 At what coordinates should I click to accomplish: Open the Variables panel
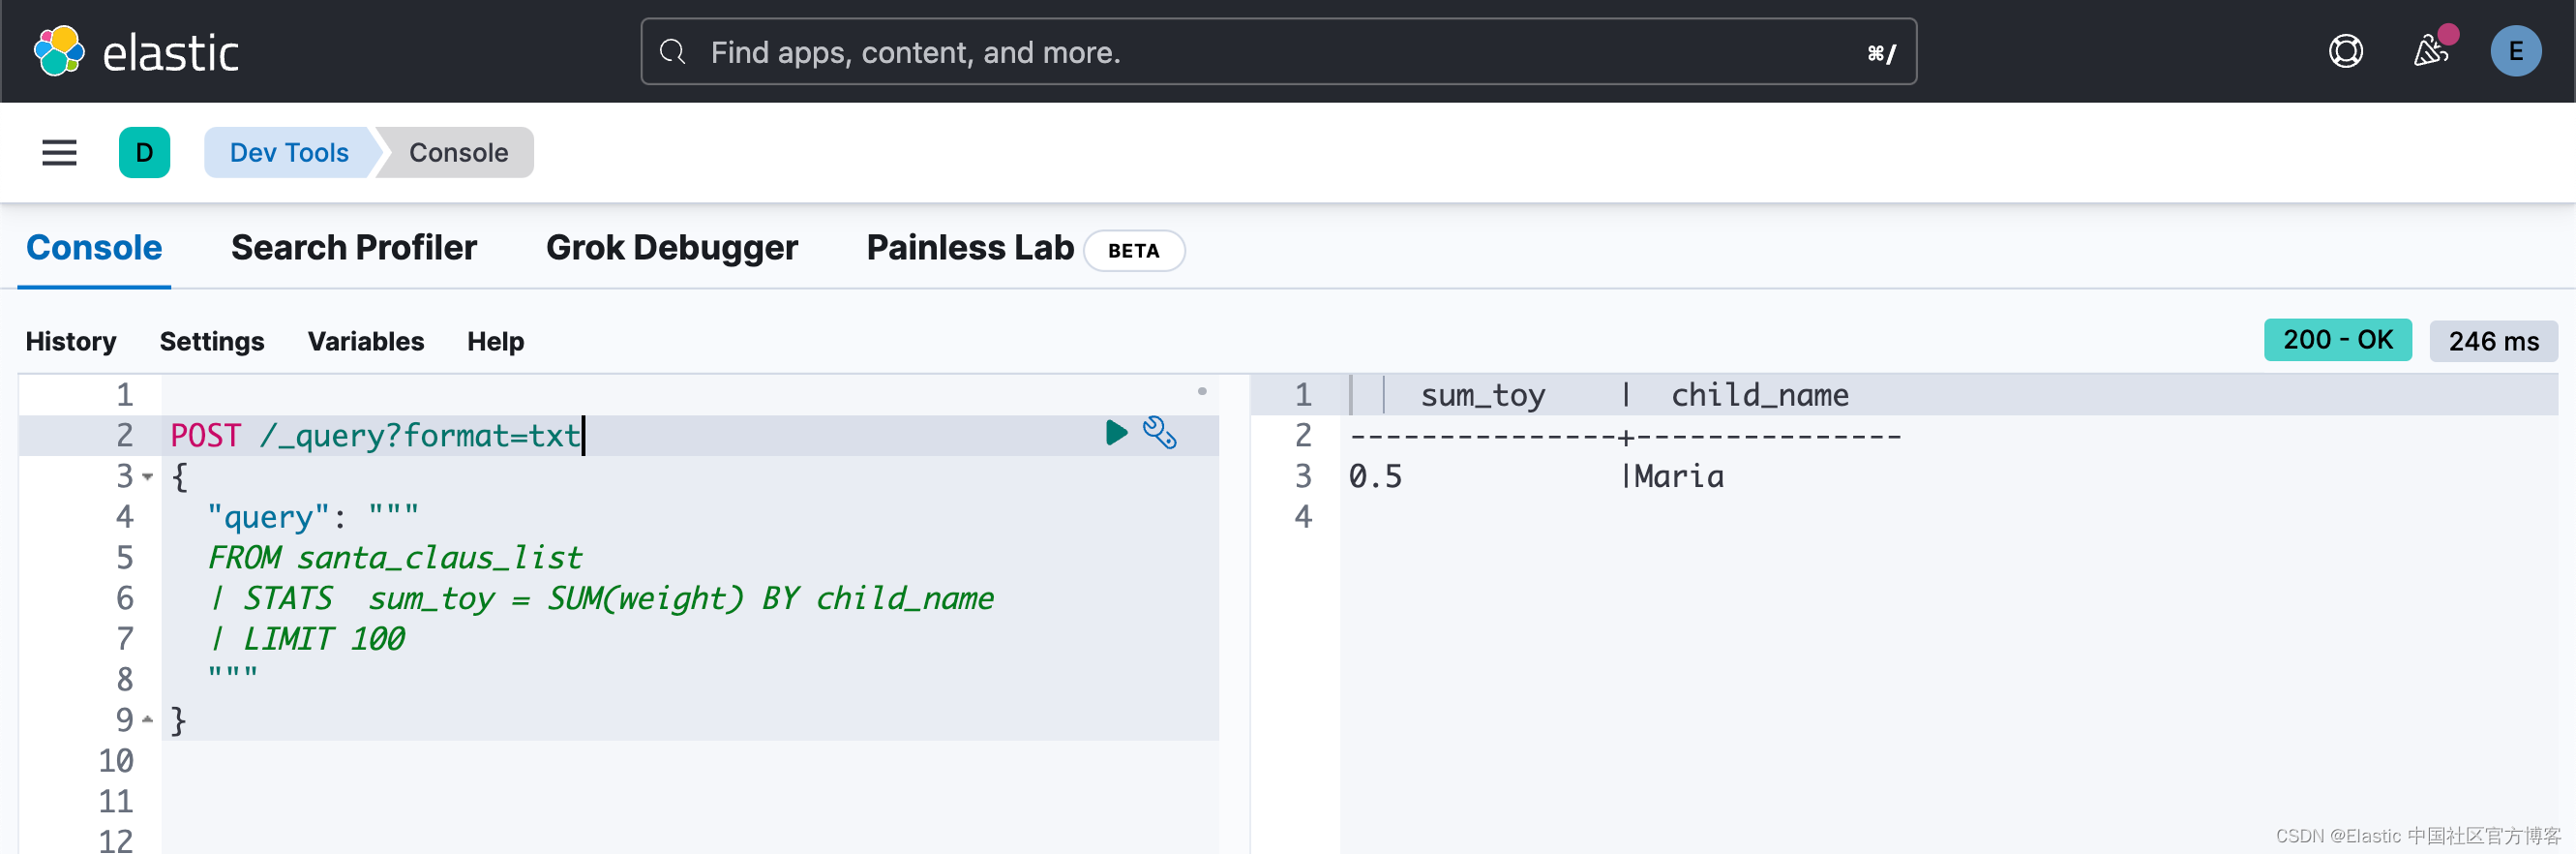click(x=365, y=342)
